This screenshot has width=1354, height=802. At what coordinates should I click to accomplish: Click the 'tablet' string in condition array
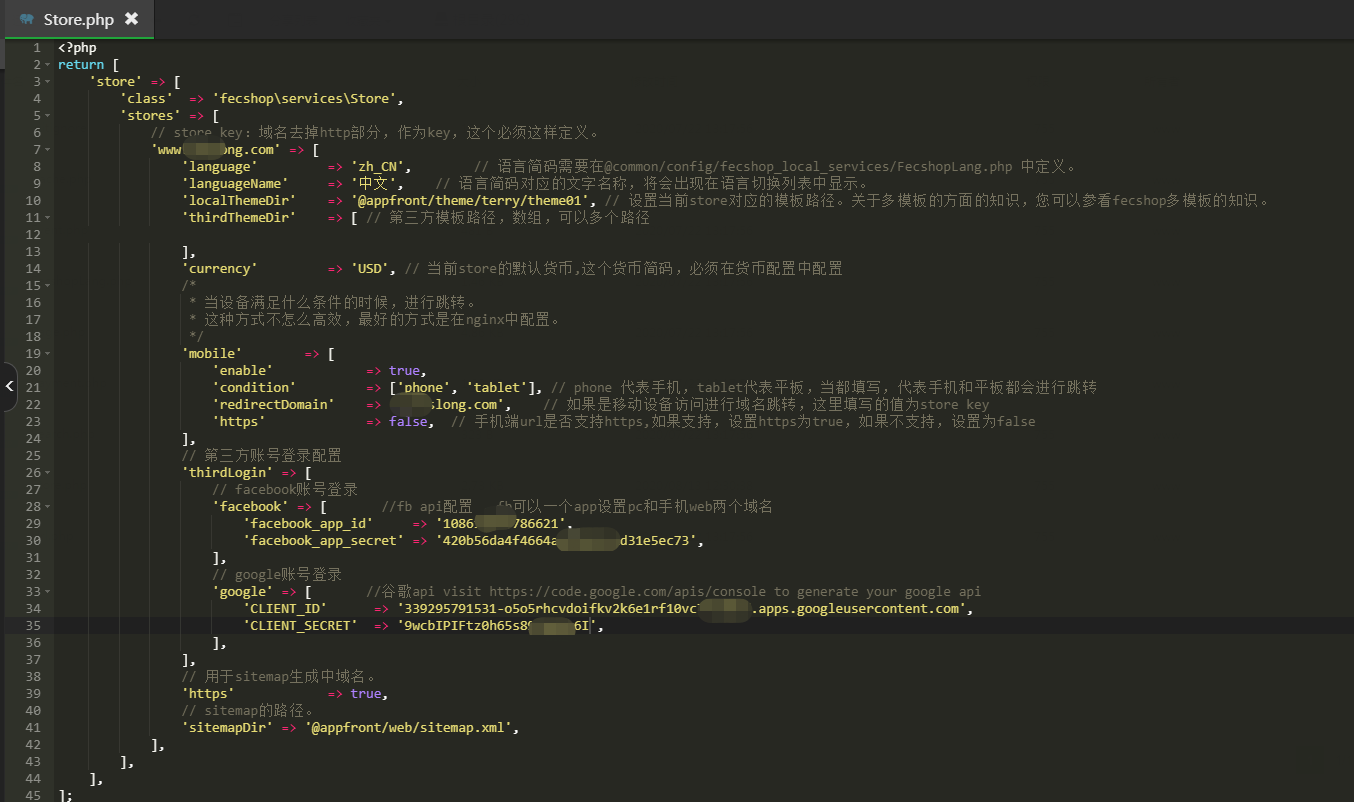coord(498,388)
